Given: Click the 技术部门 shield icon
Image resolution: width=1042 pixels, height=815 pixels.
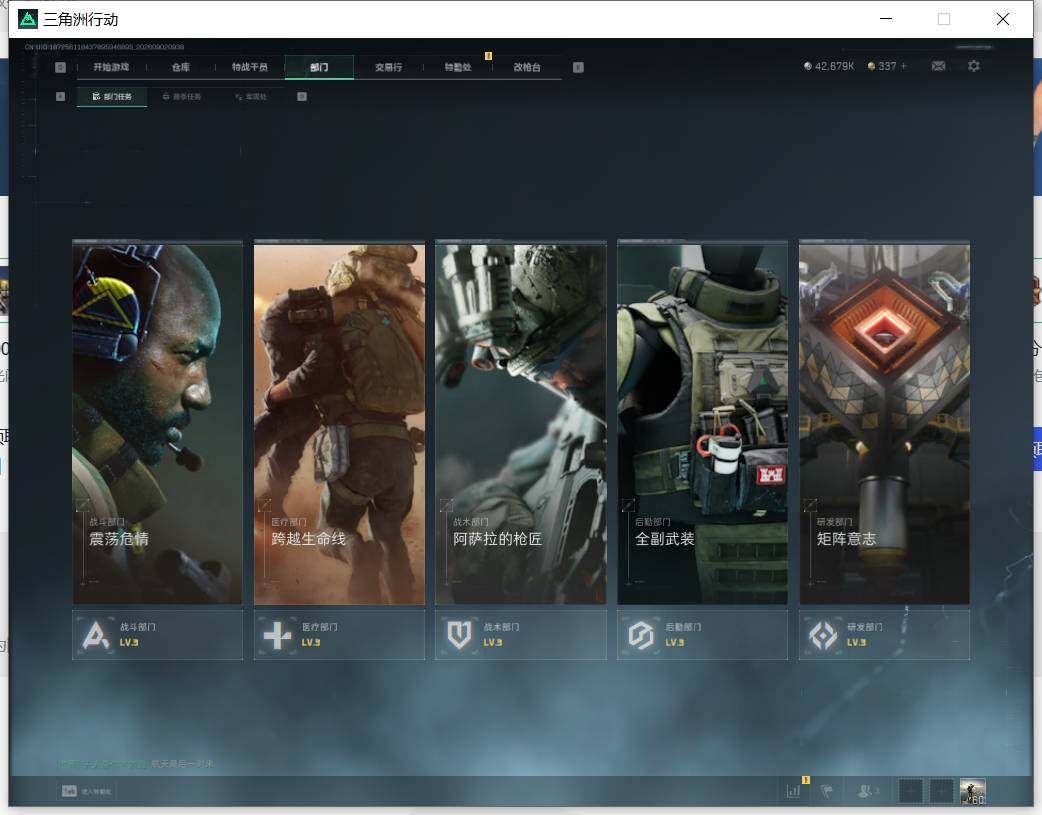Looking at the screenshot, I should [459, 635].
